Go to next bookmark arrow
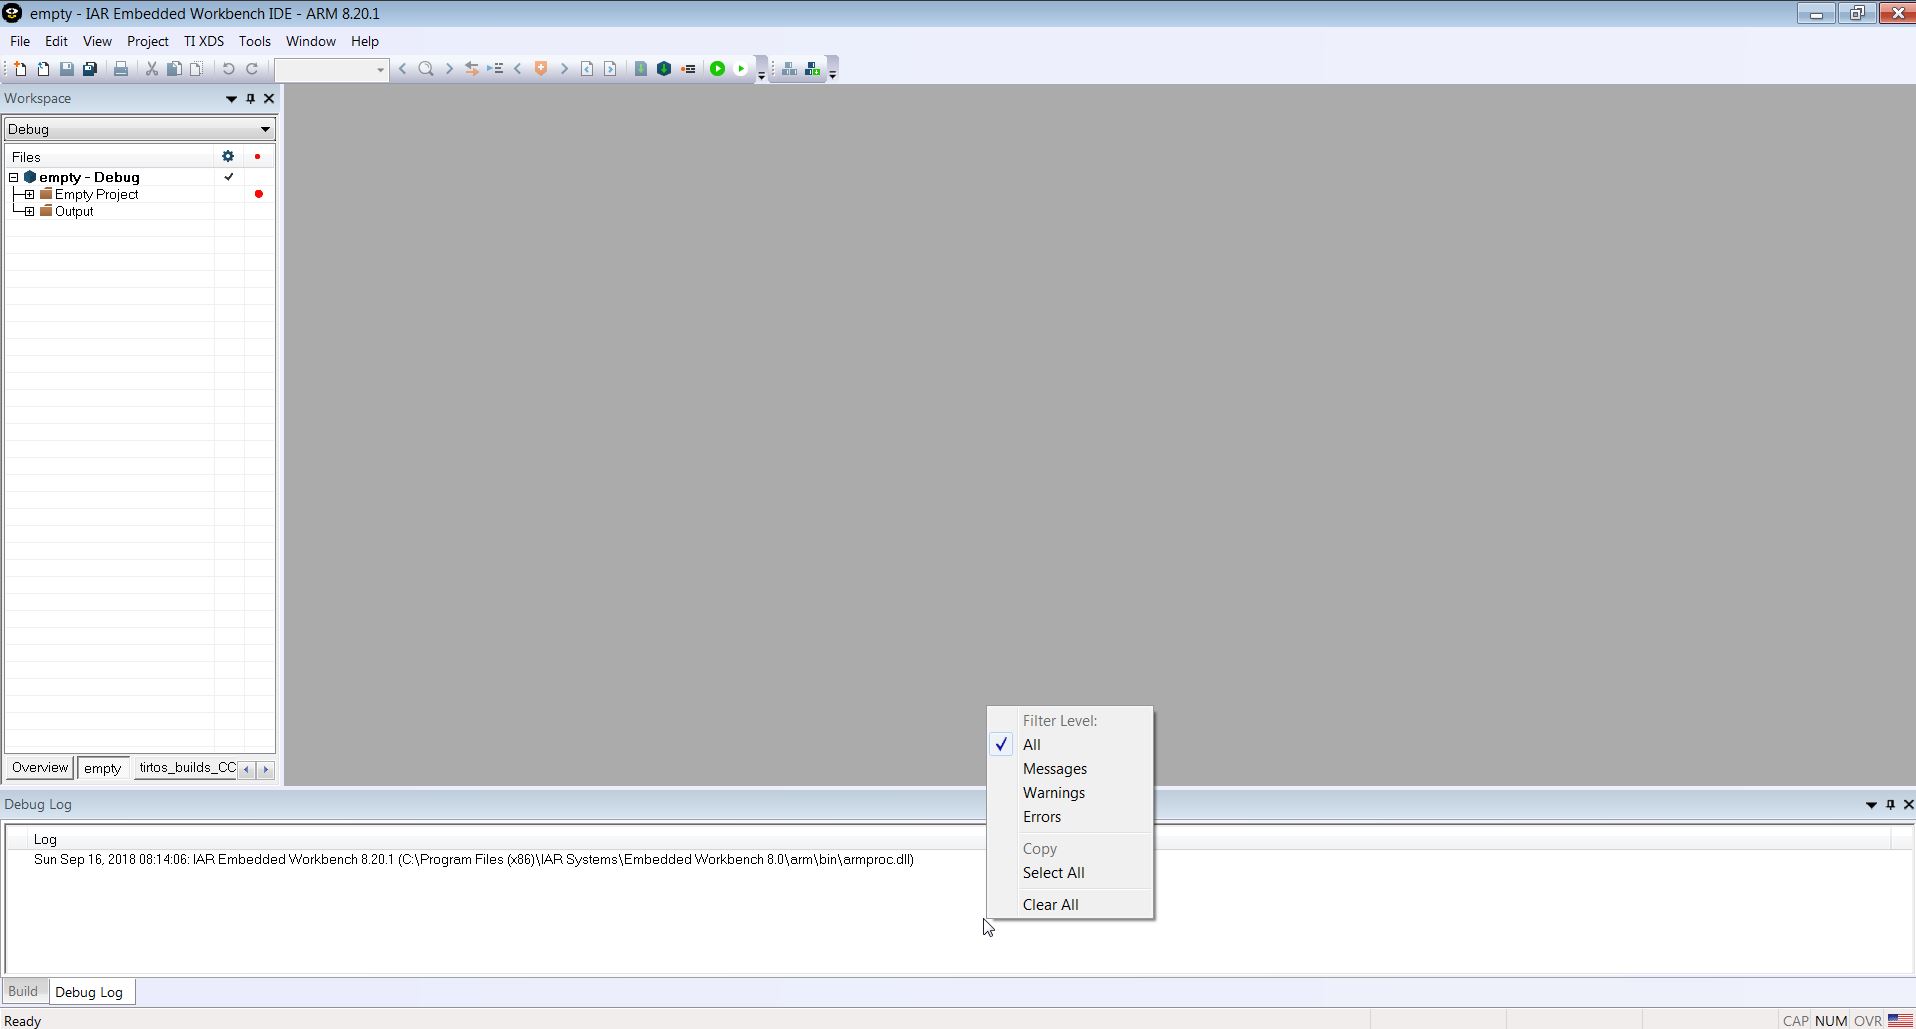Viewport: 1916px width, 1029px height. pos(564,69)
